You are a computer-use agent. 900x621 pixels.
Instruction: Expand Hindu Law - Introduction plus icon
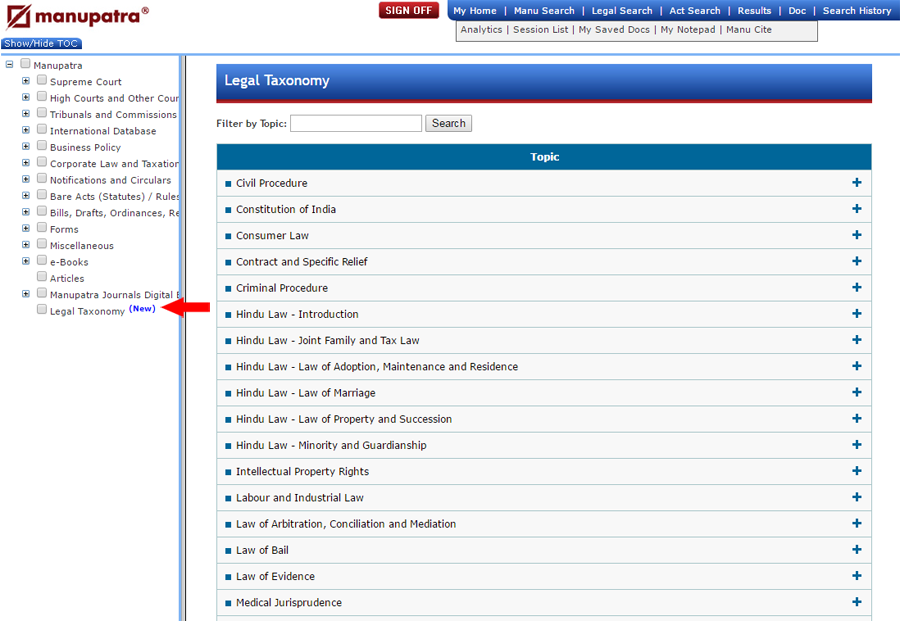[x=856, y=314]
